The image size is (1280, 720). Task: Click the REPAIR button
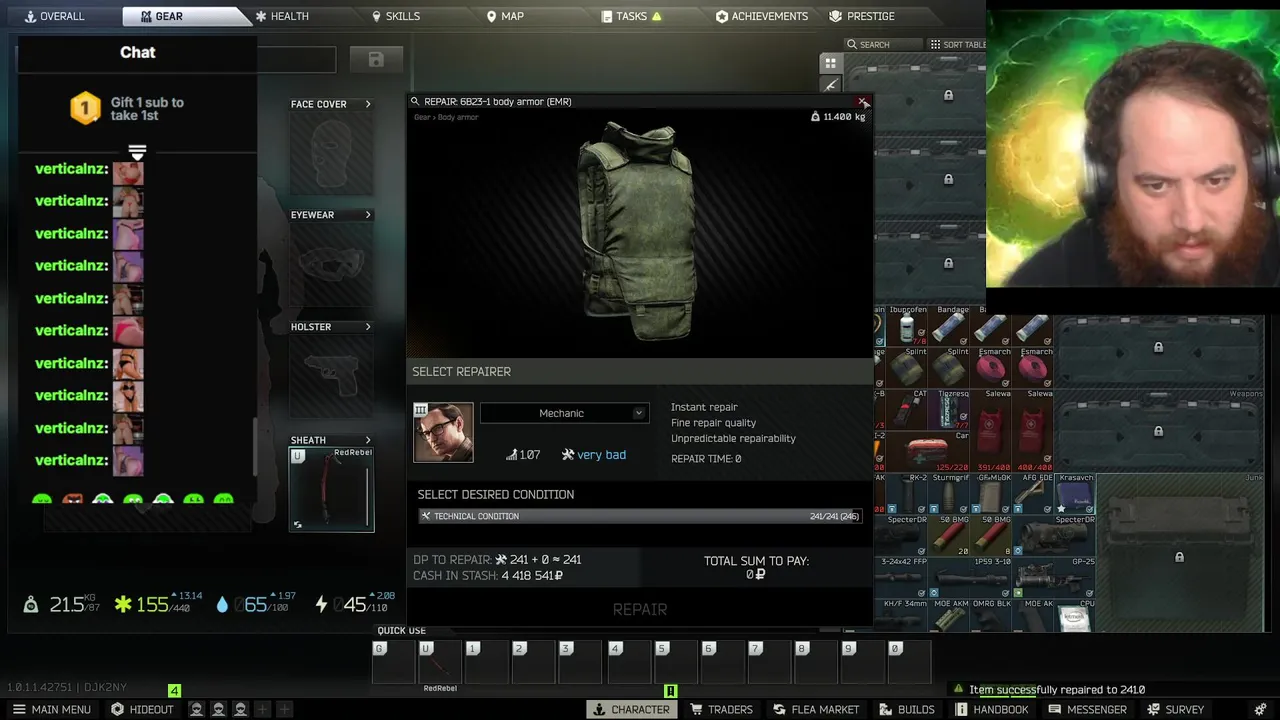click(x=640, y=609)
